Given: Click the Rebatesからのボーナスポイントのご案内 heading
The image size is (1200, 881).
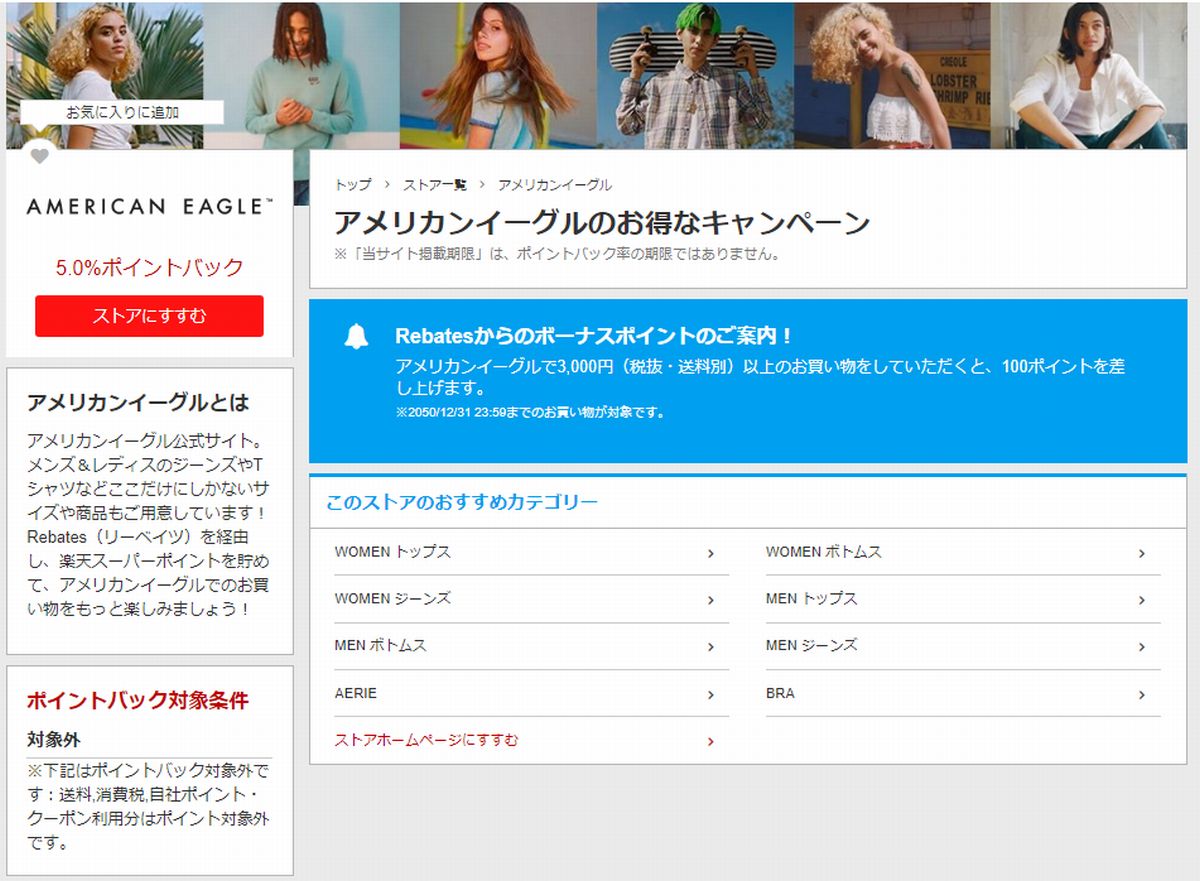Looking at the screenshot, I should click(x=594, y=336).
